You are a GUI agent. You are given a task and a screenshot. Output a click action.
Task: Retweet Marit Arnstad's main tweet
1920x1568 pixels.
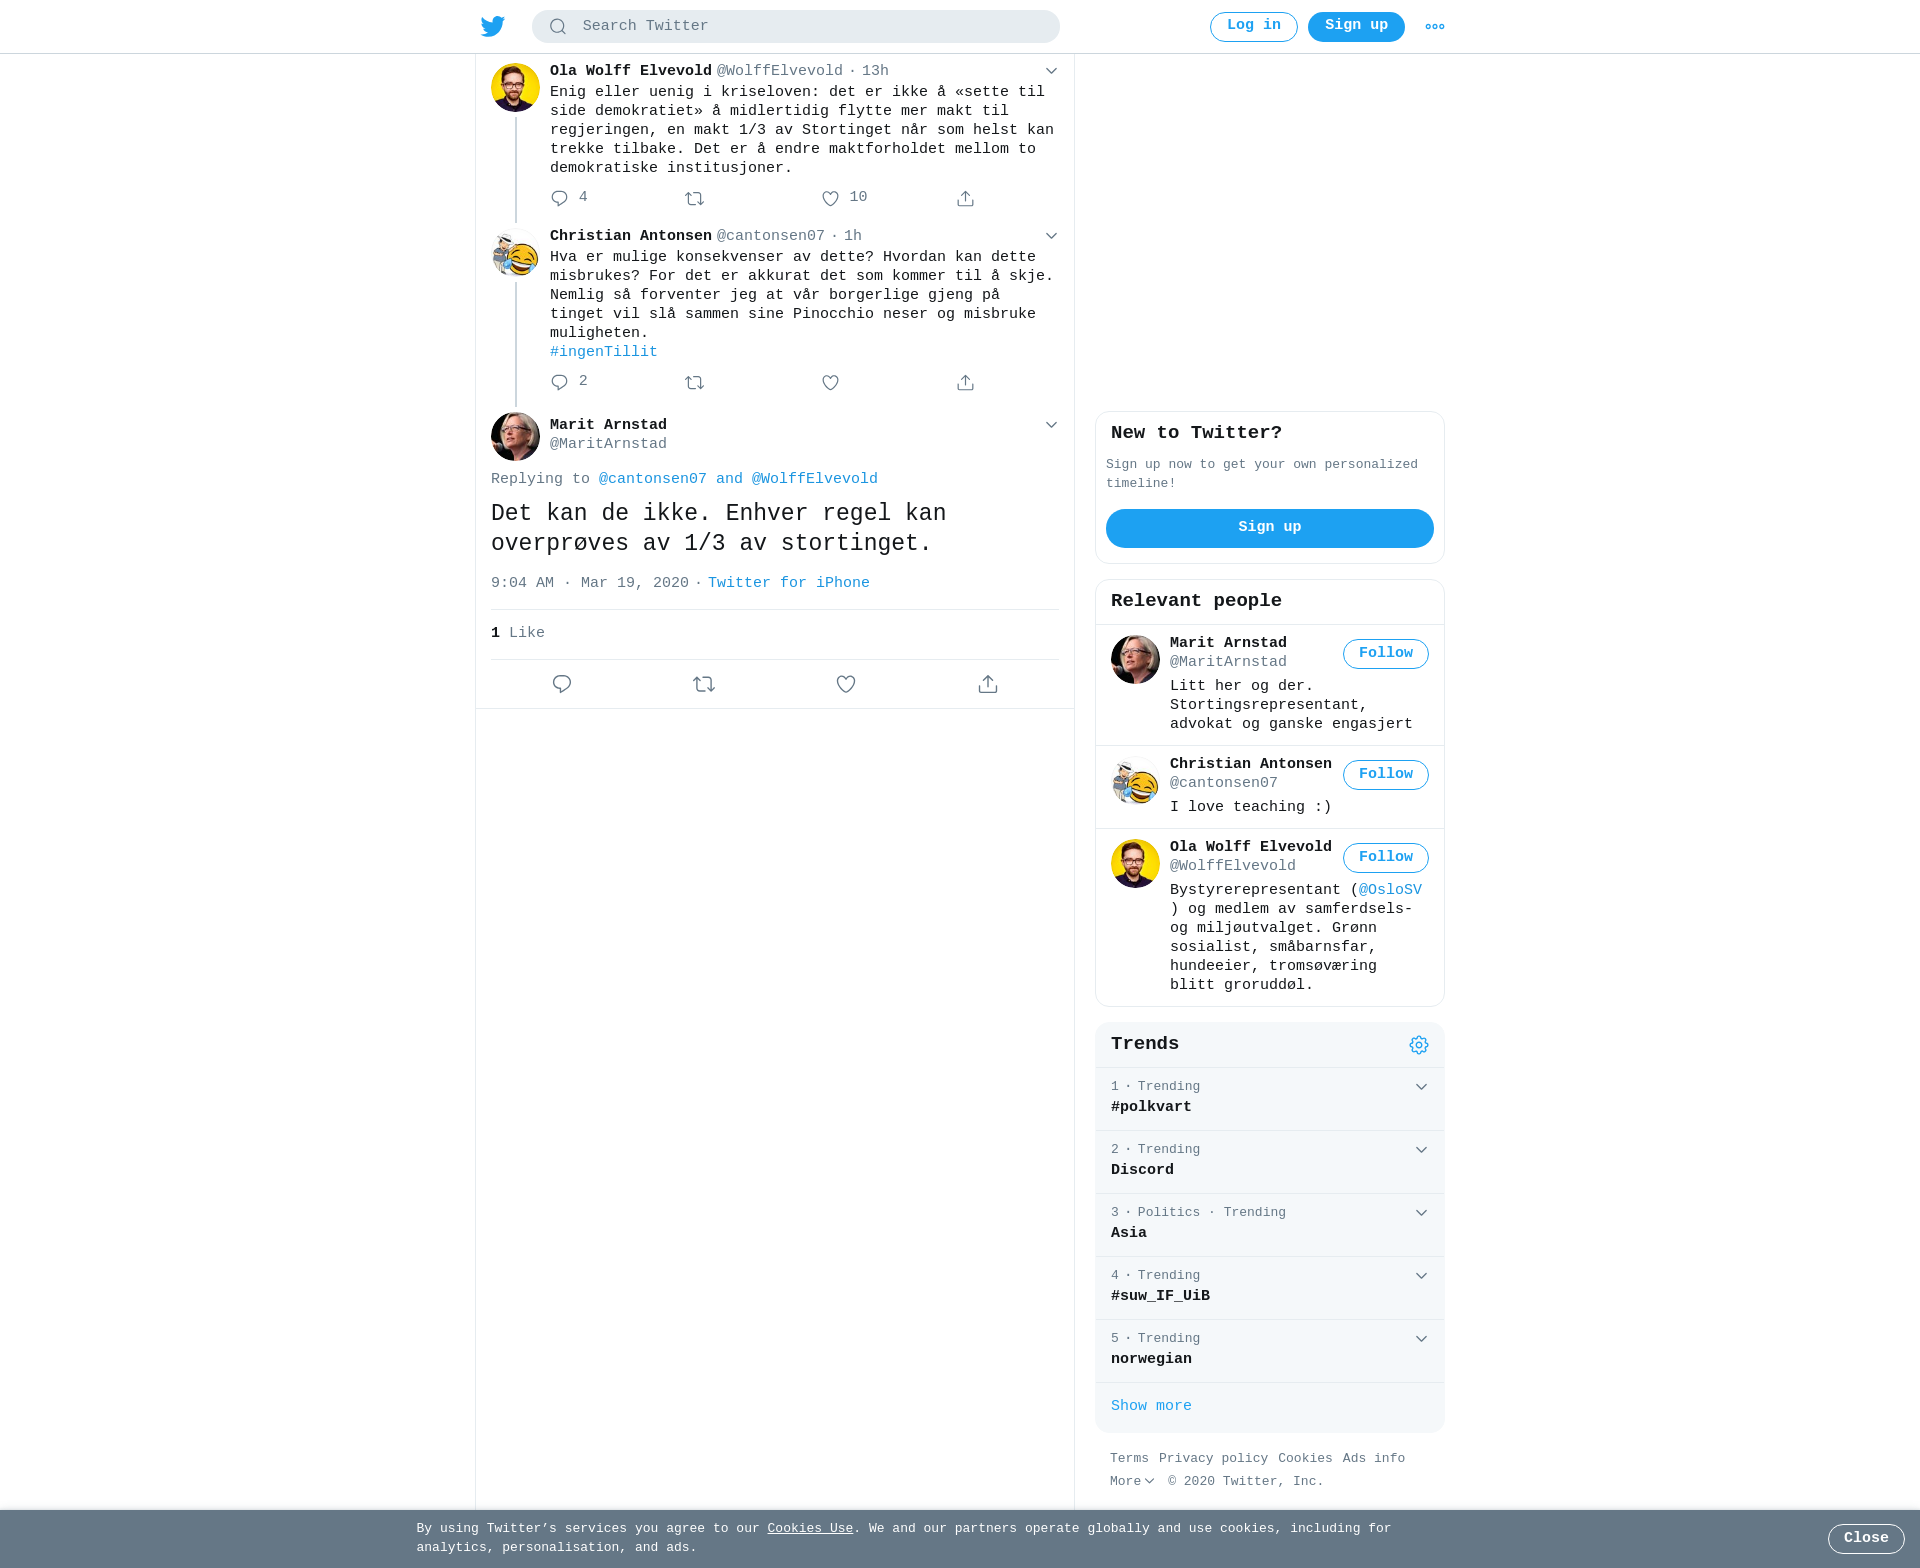tap(704, 684)
